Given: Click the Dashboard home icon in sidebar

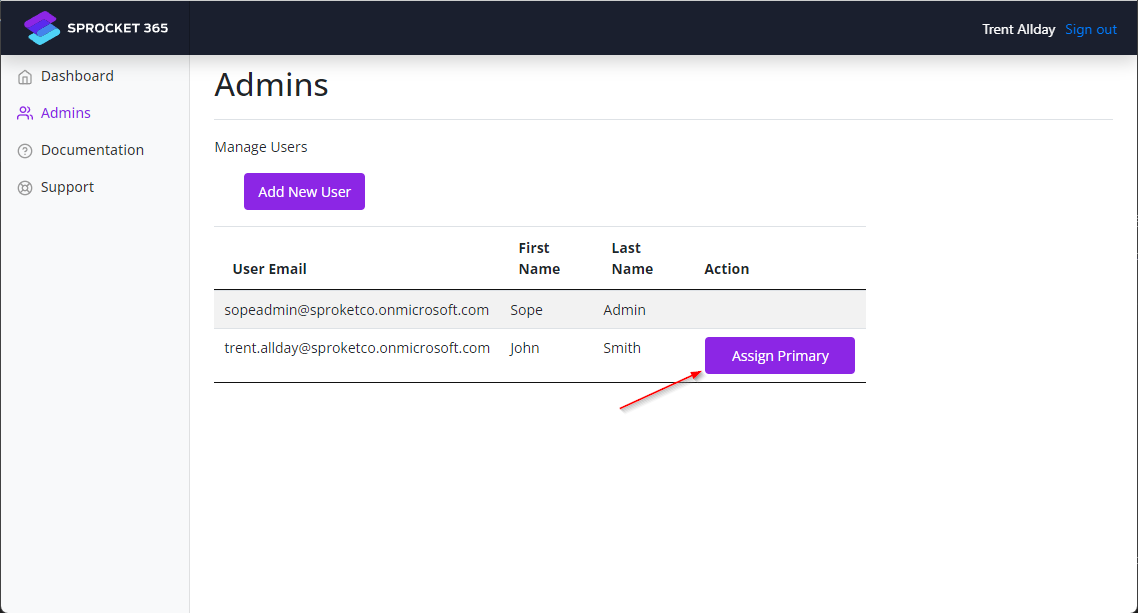Looking at the screenshot, I should click(x=25, y=77).
